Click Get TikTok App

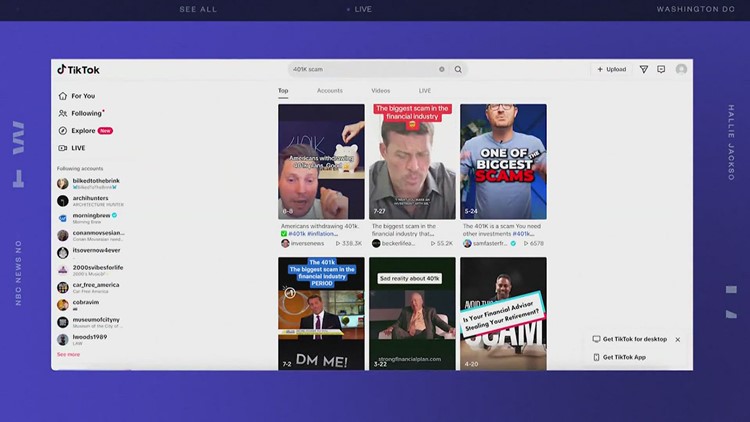(619, 357)
